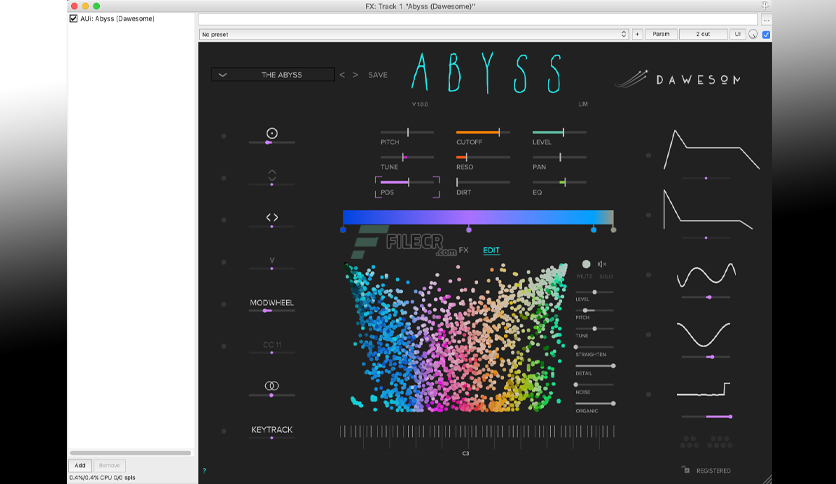Click the ellipsis button beside the comment field
The image size is (836, 484).
pos(766,20)
